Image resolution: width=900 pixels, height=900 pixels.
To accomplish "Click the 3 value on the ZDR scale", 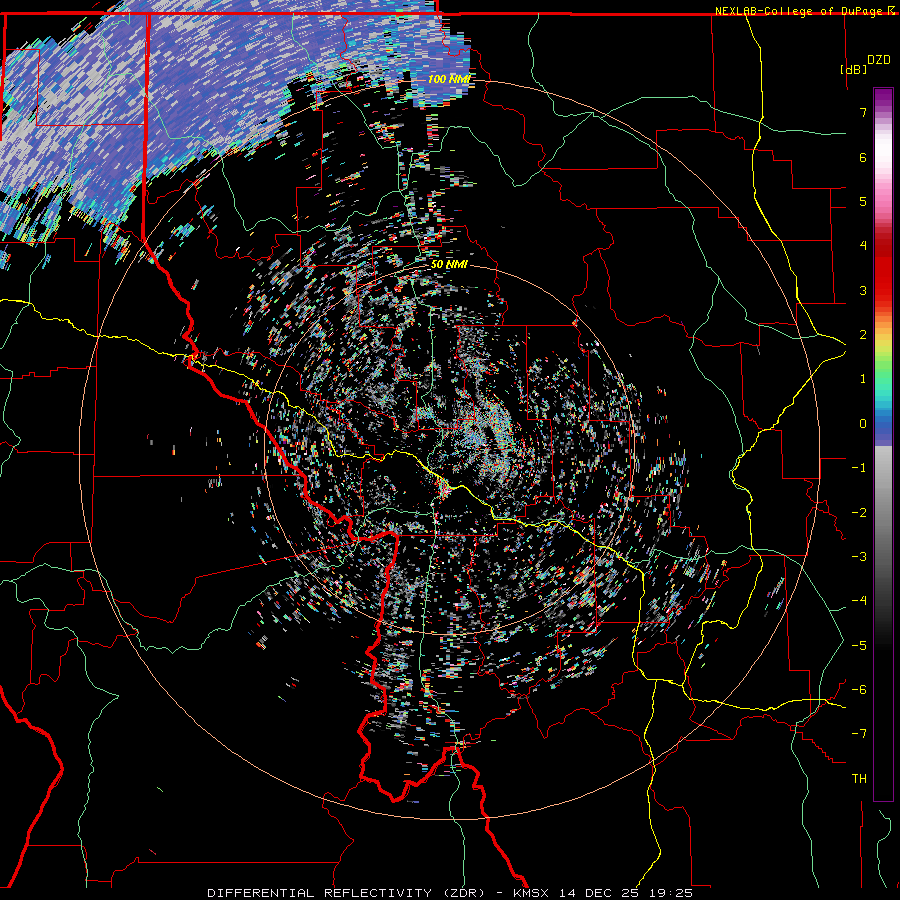I will coord(863,290).
